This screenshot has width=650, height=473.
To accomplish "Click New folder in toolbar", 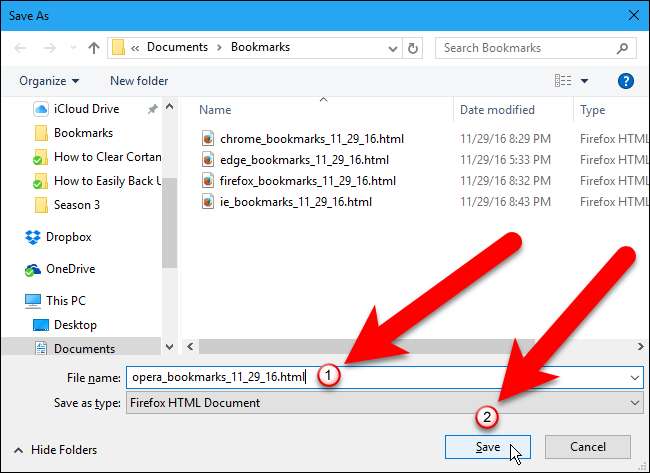I will click(139, 81).
